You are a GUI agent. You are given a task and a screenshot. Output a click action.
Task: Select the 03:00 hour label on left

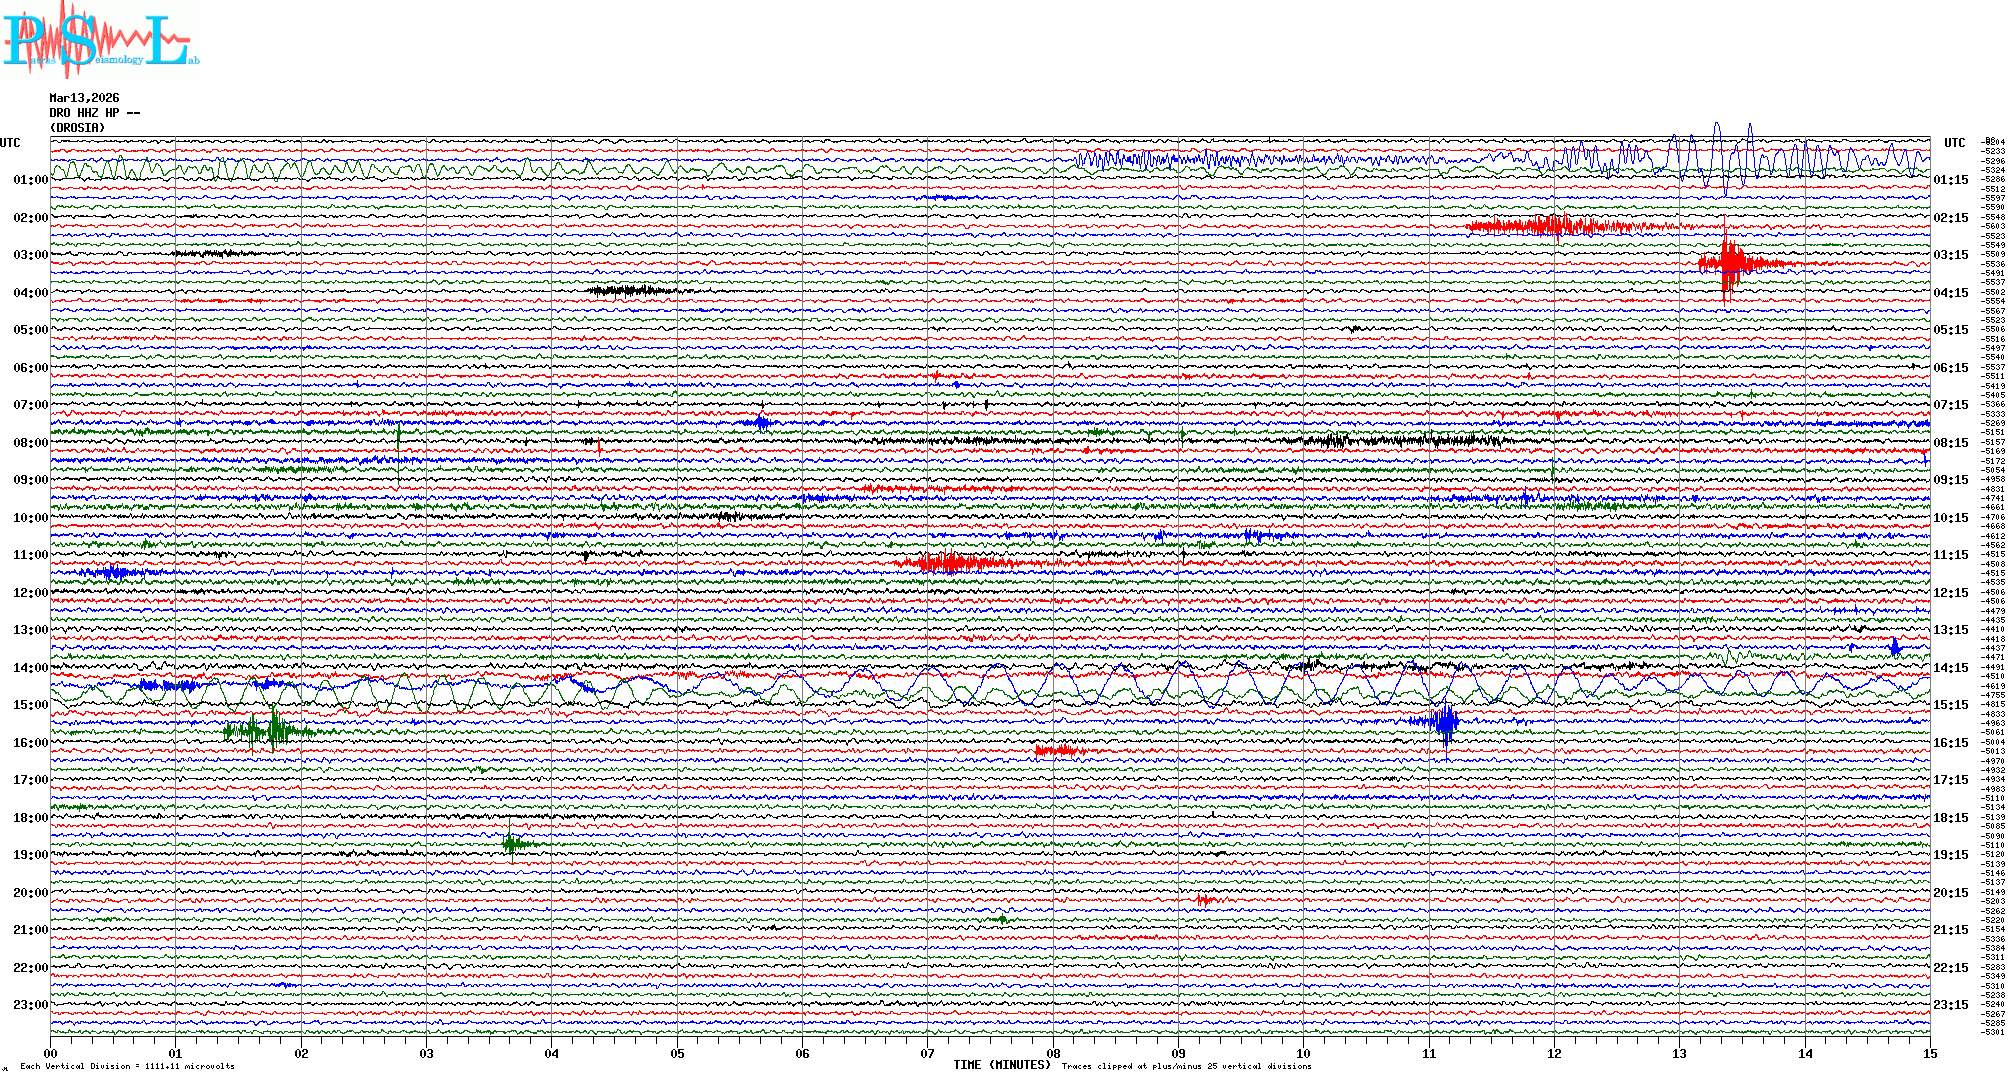coord(30,255)
